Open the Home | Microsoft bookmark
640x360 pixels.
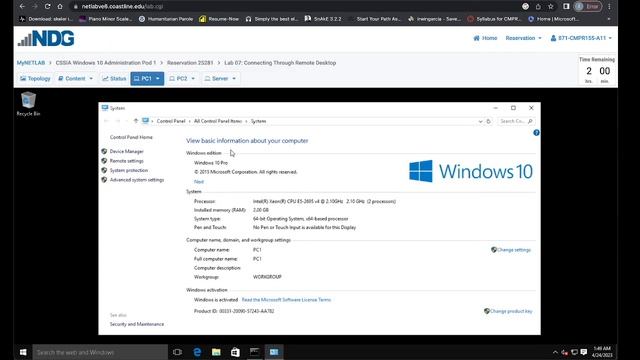tap(553, 19)
